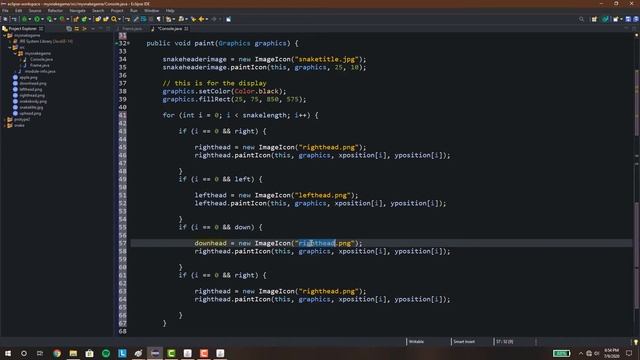Open Chrome from the taskbar
This screenshot has height=360, width=640.
click(x=57, y=353)
